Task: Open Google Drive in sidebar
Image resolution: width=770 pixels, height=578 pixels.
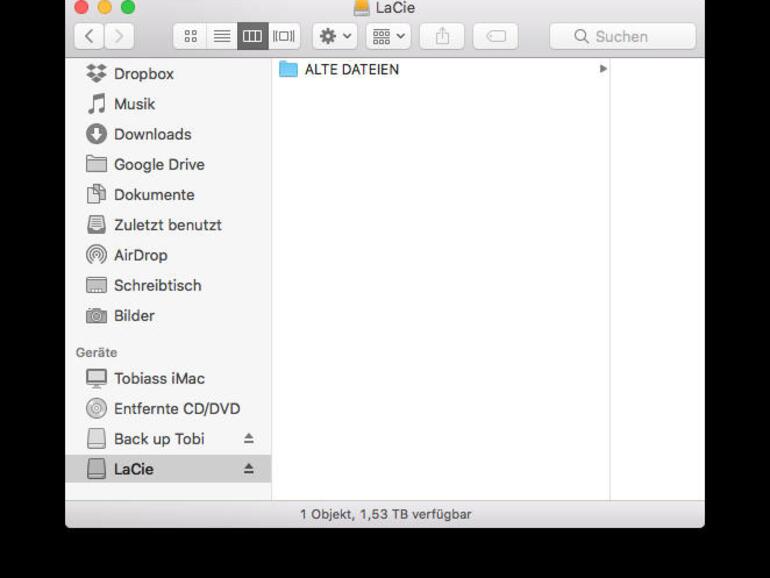Action: [x=159, y=165]
